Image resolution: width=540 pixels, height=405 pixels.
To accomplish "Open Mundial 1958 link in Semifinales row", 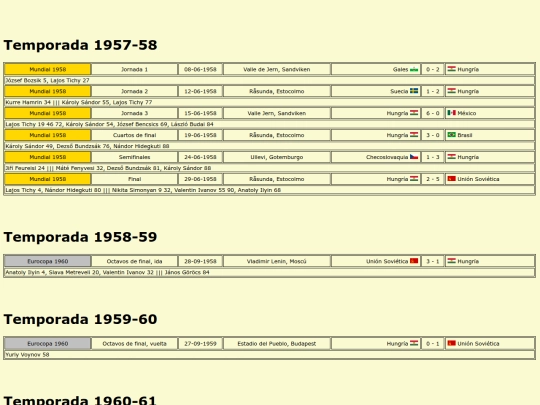I will click(x=48, y=157).
